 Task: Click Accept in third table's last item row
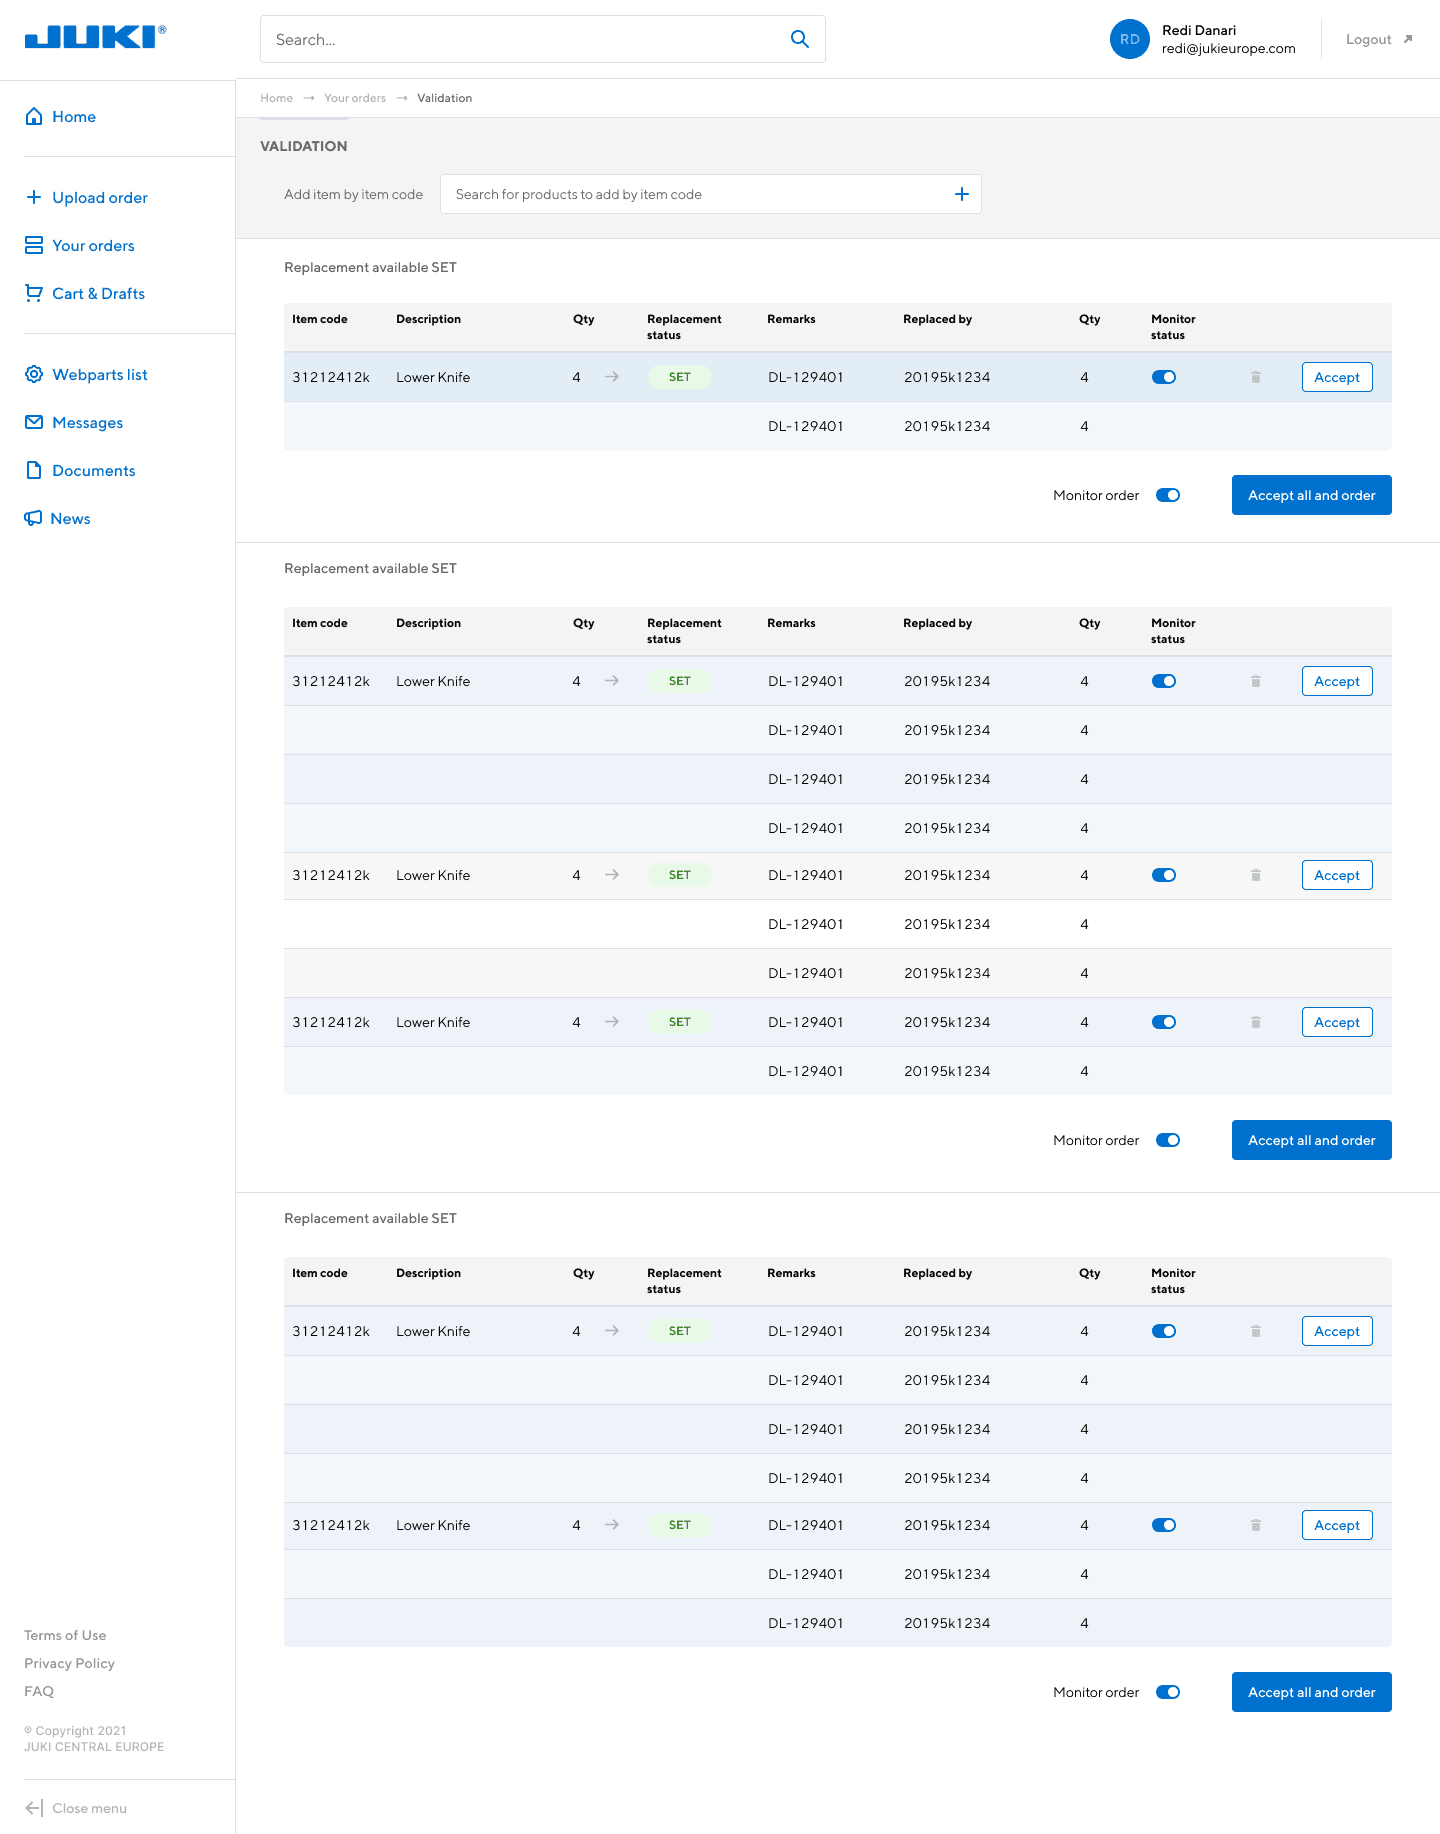1337,1525
